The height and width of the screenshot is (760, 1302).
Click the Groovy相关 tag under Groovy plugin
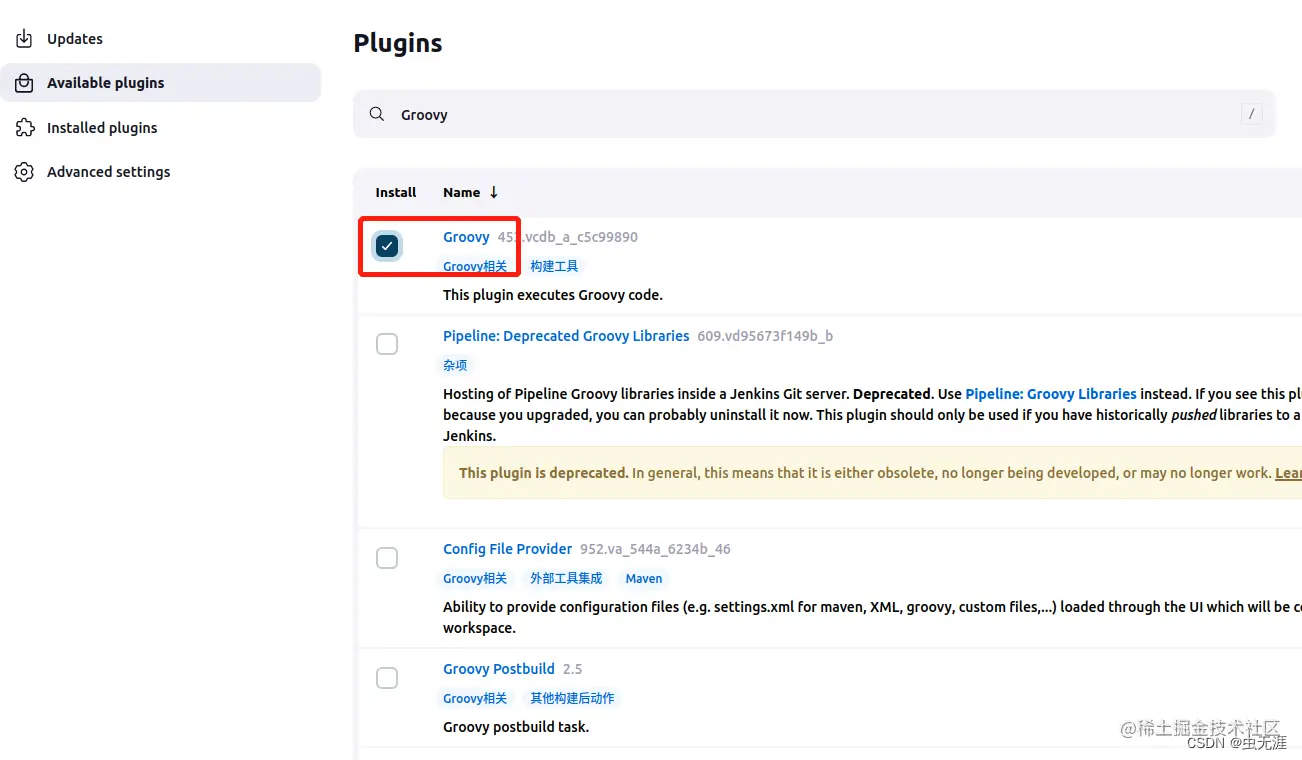tap(475, 266)
